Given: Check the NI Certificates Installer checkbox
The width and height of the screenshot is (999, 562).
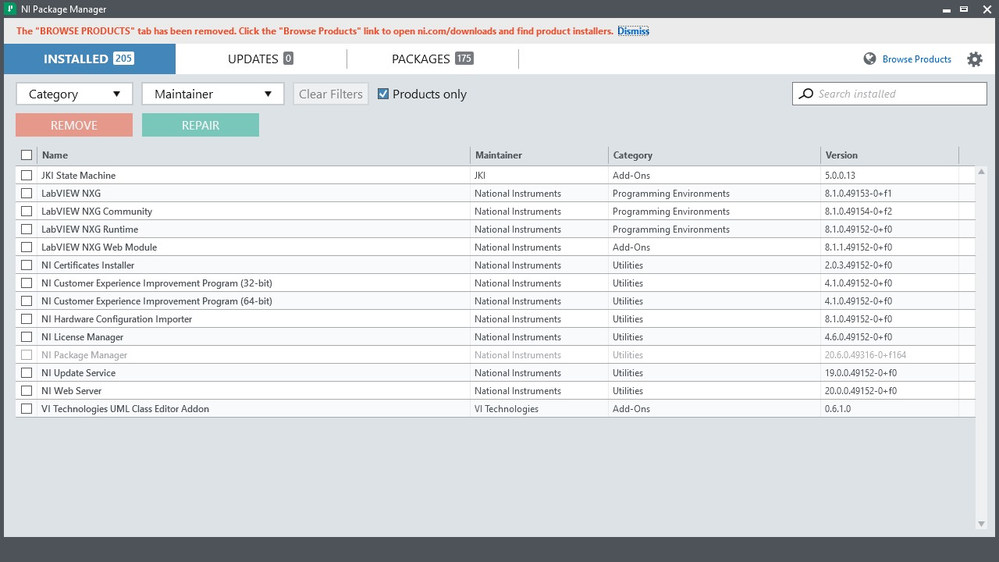Looking at the screenshot, I should (x=26, y=265).
